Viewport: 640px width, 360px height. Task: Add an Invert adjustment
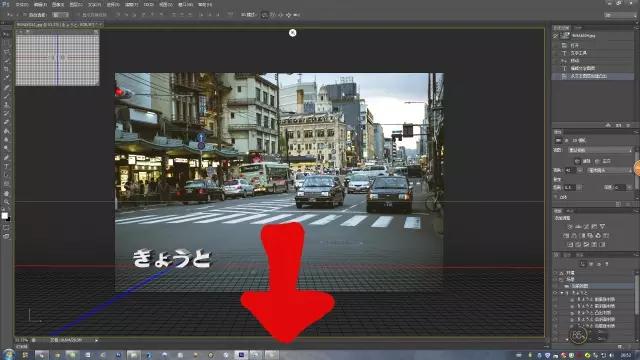(x=570, y=244)
